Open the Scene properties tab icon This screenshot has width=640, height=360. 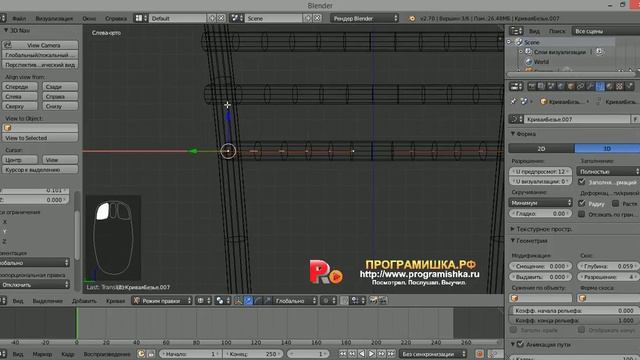[x=551, y=86]
